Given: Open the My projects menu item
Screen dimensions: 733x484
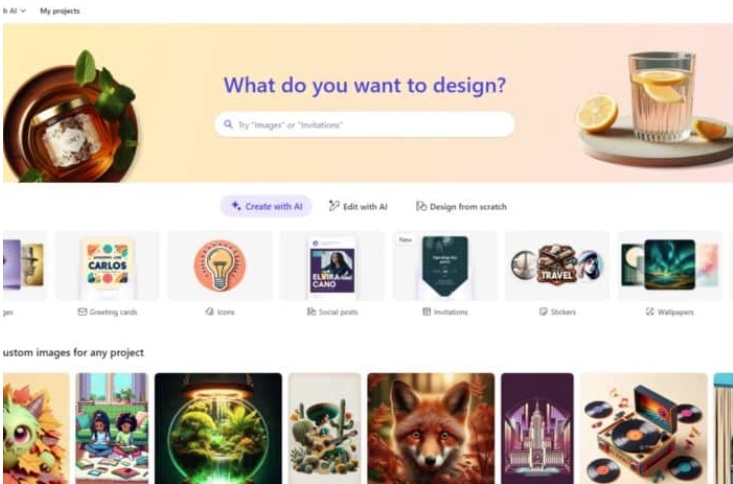Looking at the screenshot, I should 60,11.
